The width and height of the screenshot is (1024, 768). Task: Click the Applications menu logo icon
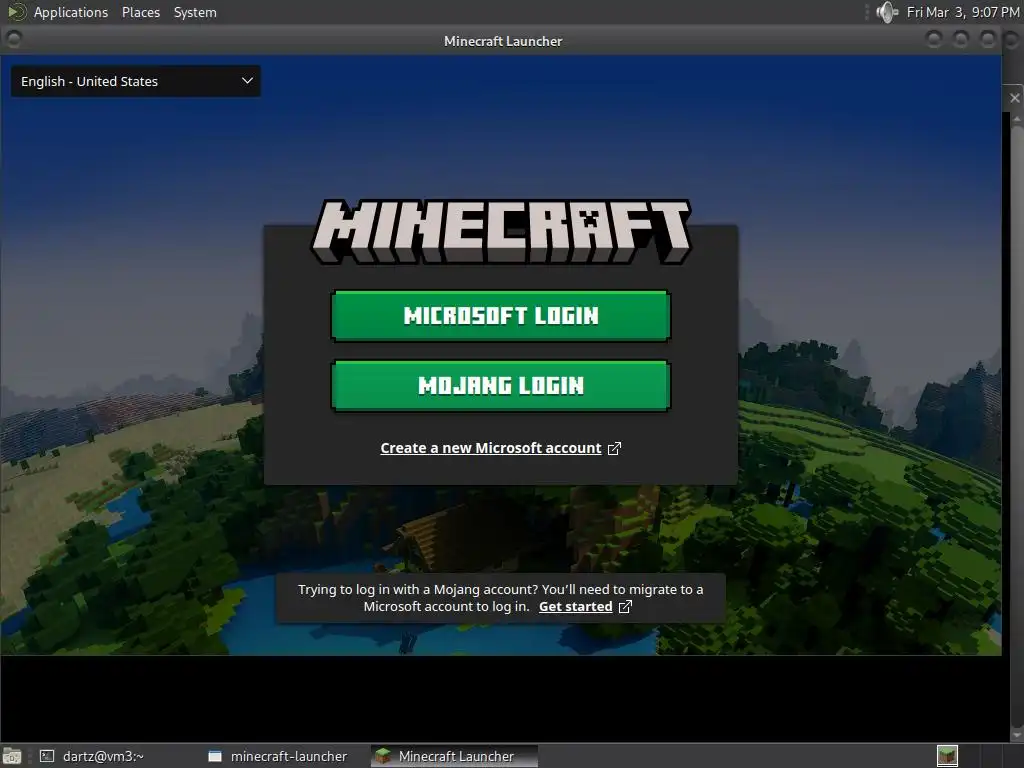[x=16, y=12]
